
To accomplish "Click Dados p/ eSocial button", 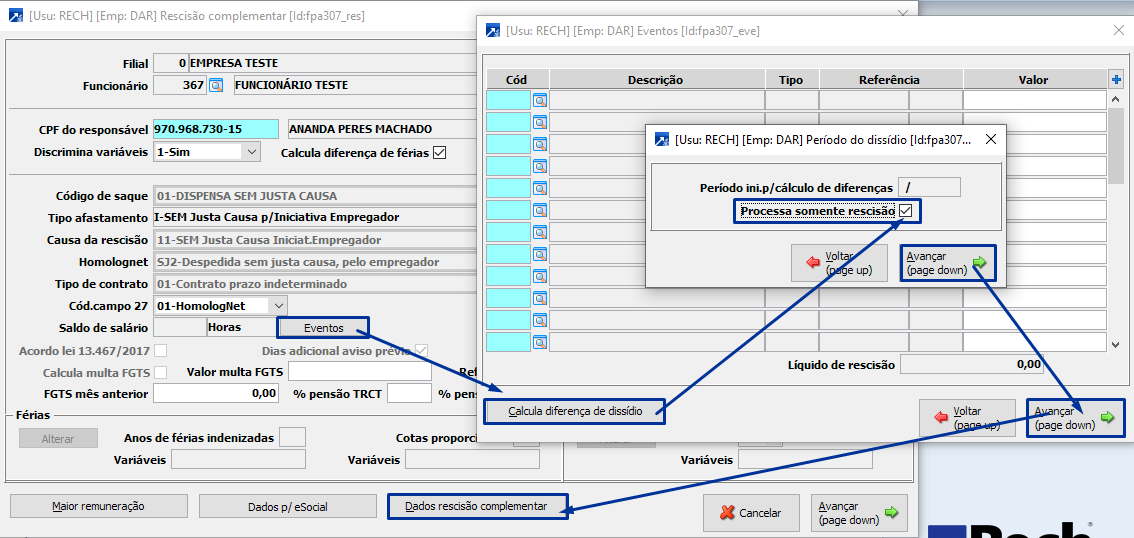I will pyautogui.click(x=288, y=506).
